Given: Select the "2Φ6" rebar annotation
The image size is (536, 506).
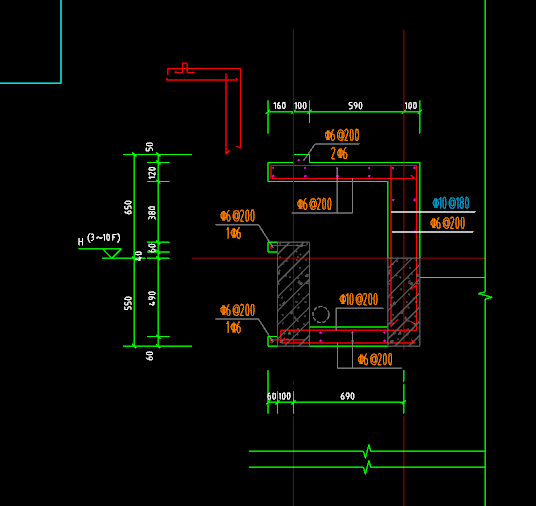Looking at the screenshot, I should (339, 154).
